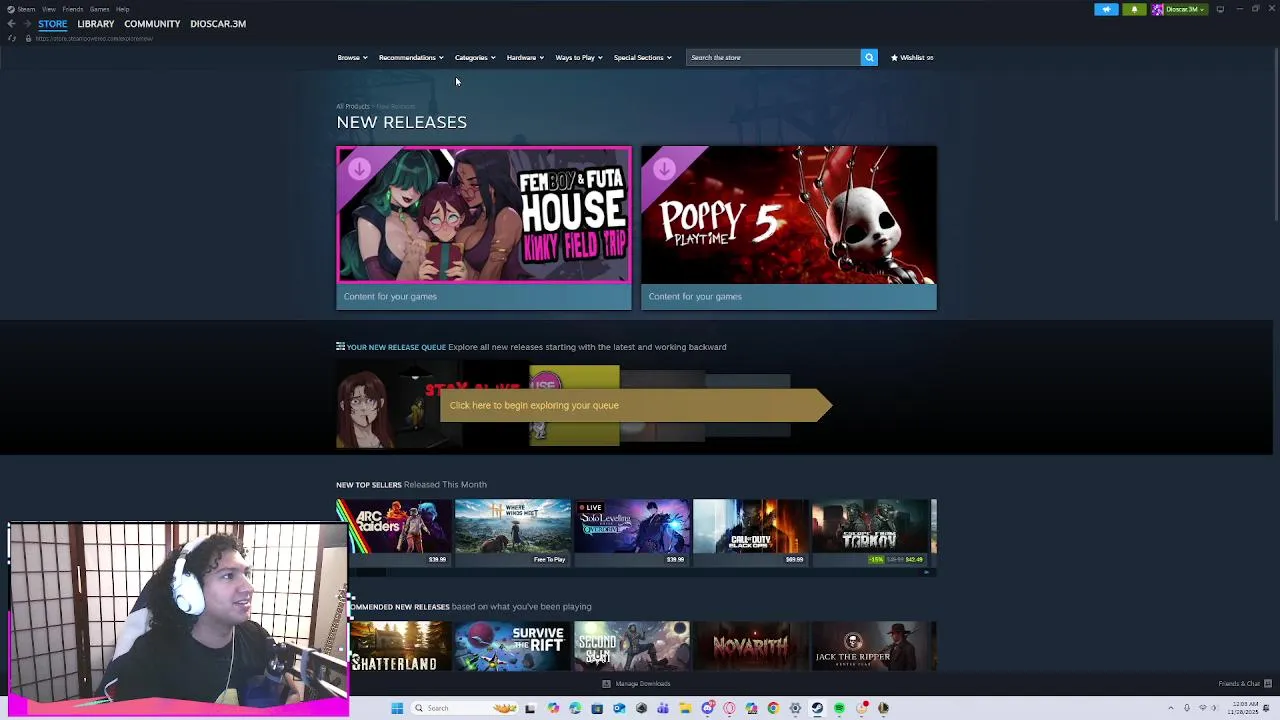Switch to Big Picture mode icon
The image size is (1280, 720).
point(1220,9)
